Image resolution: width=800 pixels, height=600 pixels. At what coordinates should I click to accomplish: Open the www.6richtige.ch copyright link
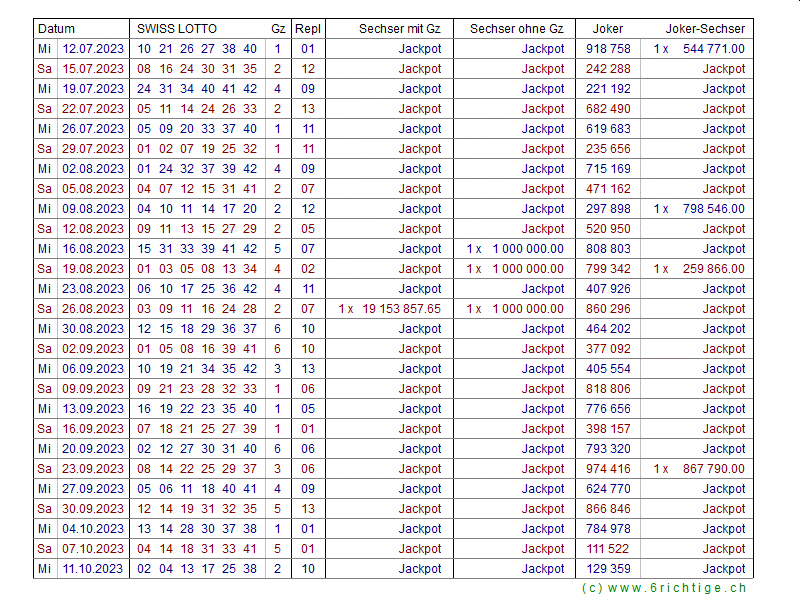(x=663, y=589)
